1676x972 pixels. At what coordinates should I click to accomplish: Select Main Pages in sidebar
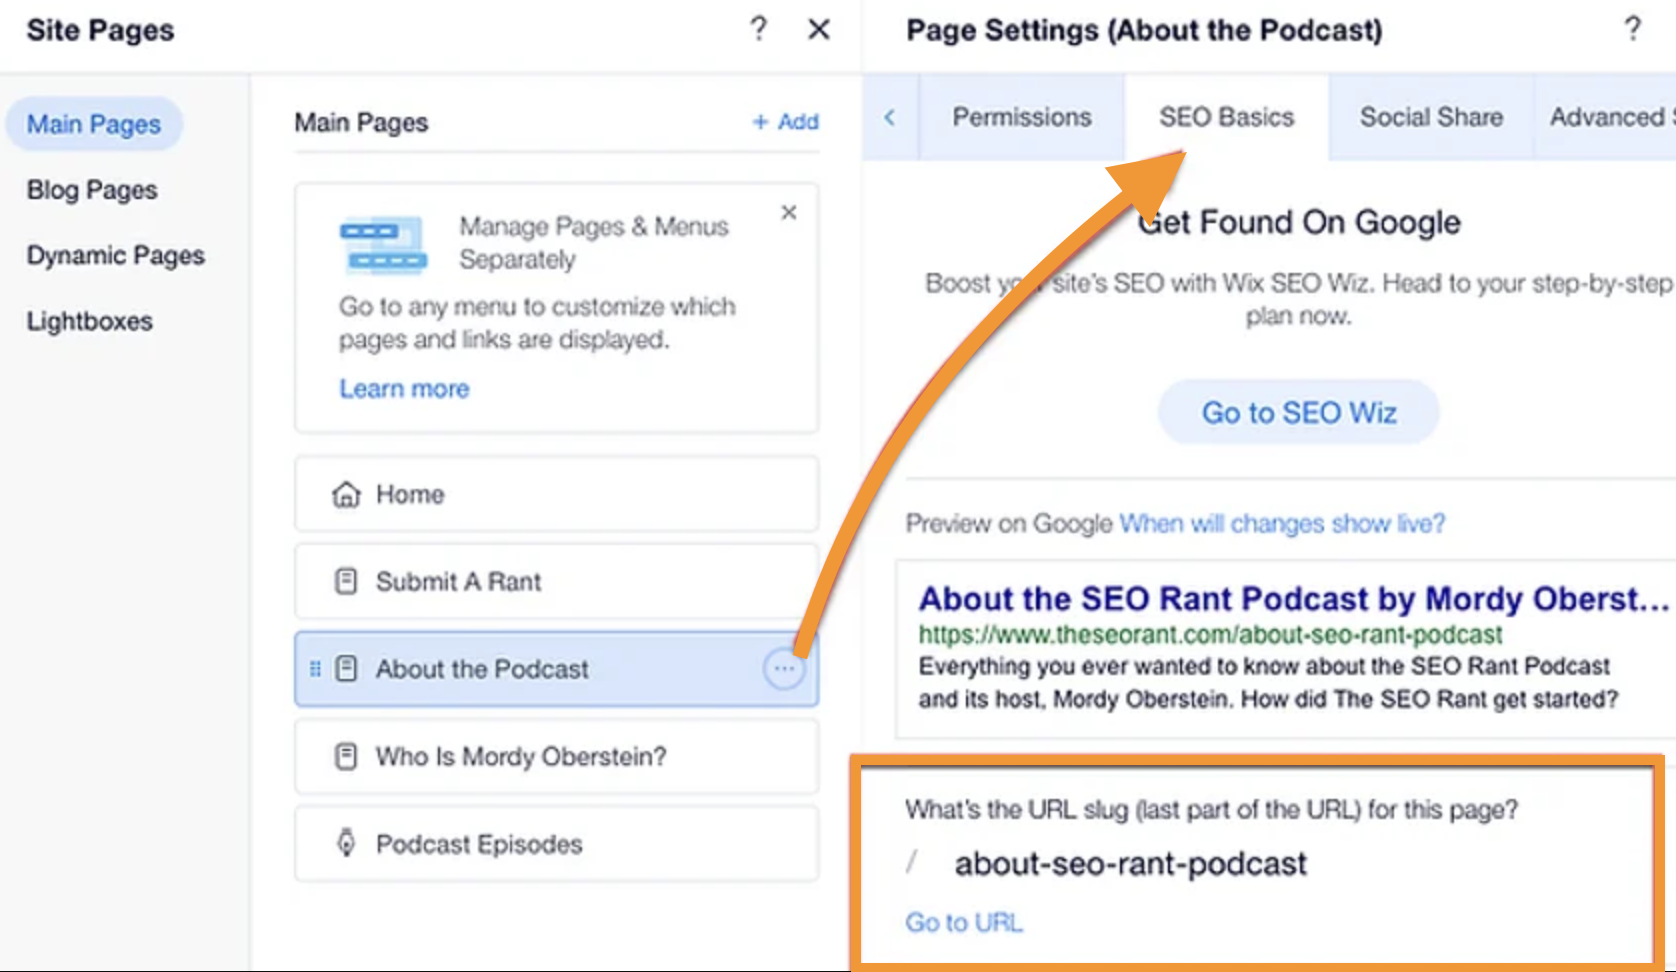94,124
